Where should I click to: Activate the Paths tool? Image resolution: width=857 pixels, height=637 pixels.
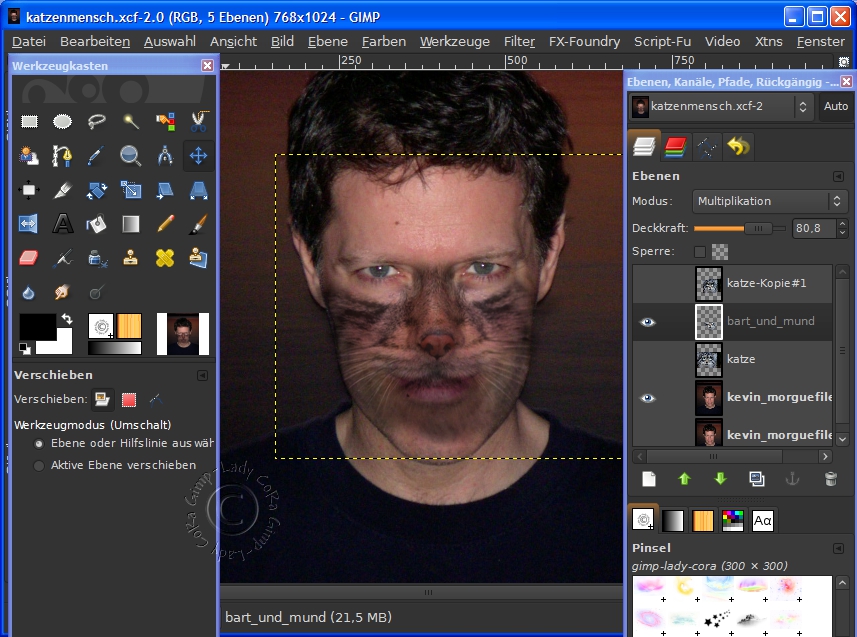62,156
